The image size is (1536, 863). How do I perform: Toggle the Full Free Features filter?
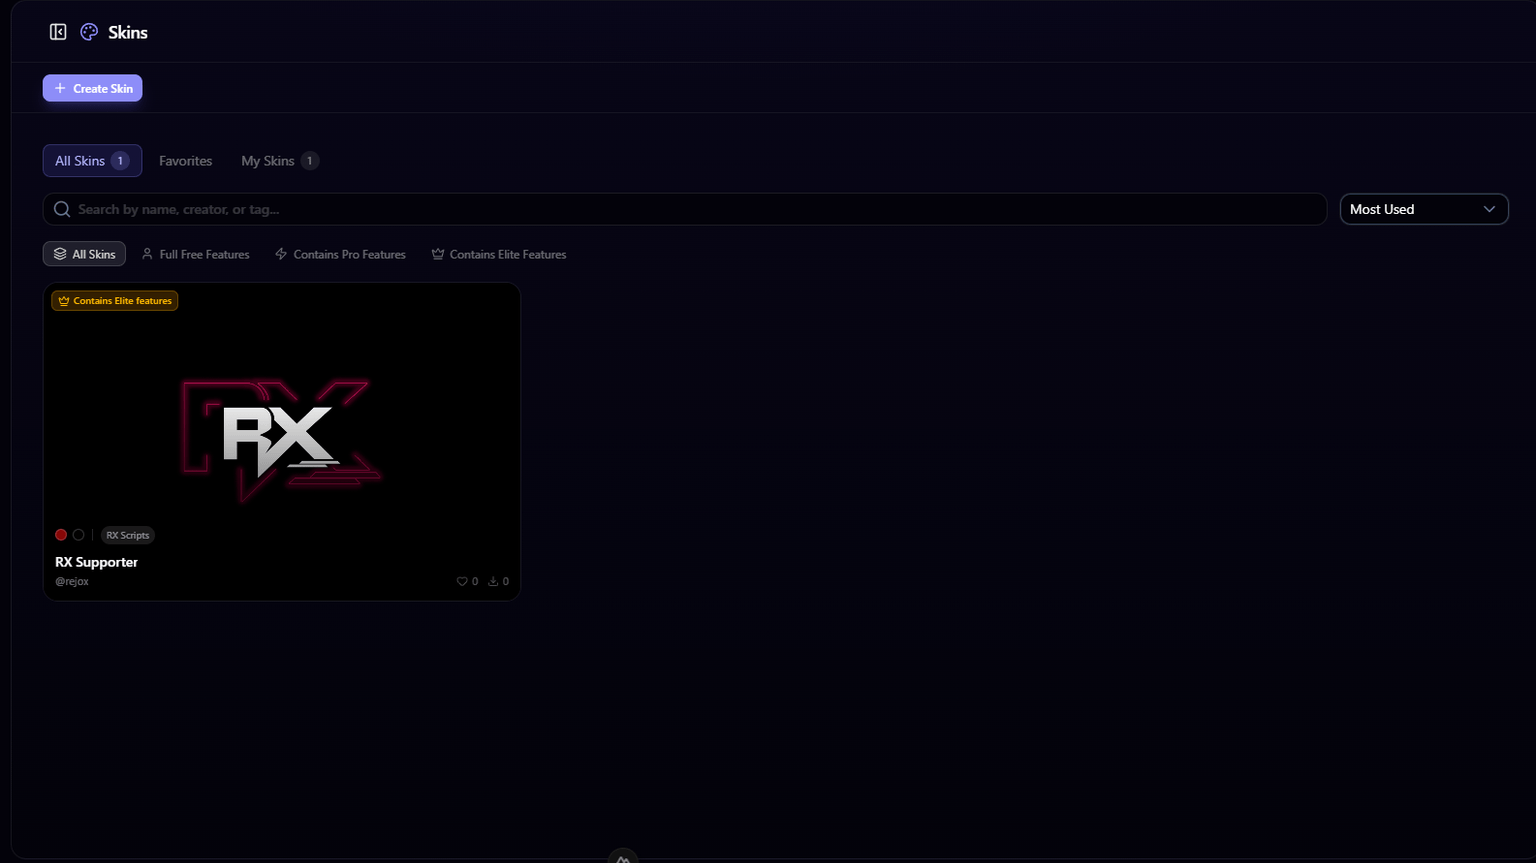tap(195, 254)
